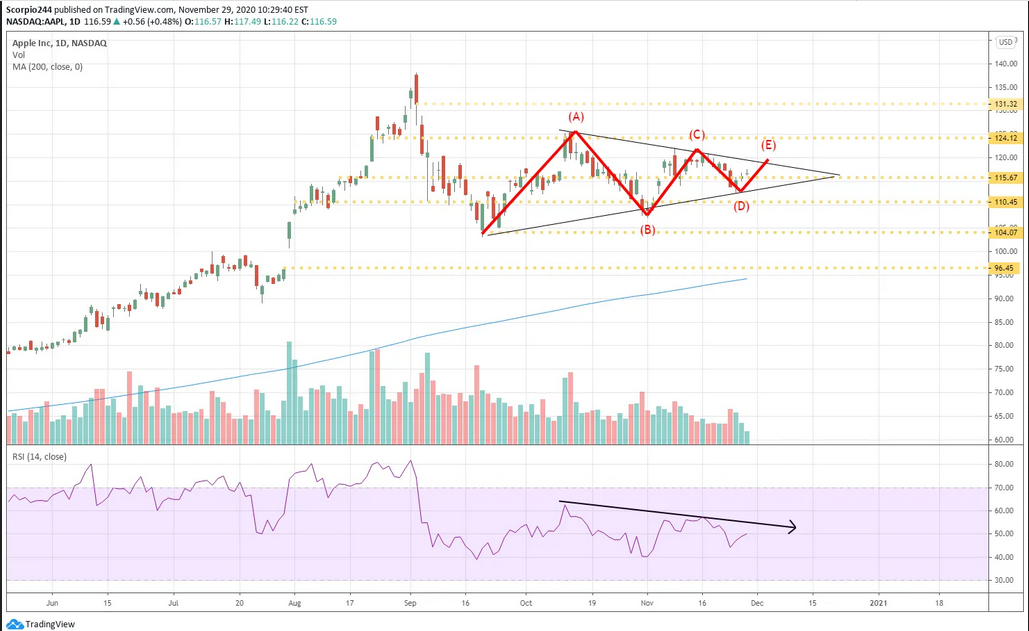Click the 115.67 price level label
1029x631 pixels.
1005,178
